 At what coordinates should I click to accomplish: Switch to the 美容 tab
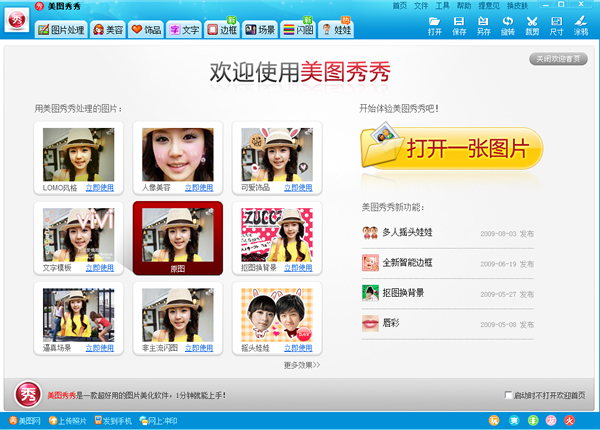point(108,29)
